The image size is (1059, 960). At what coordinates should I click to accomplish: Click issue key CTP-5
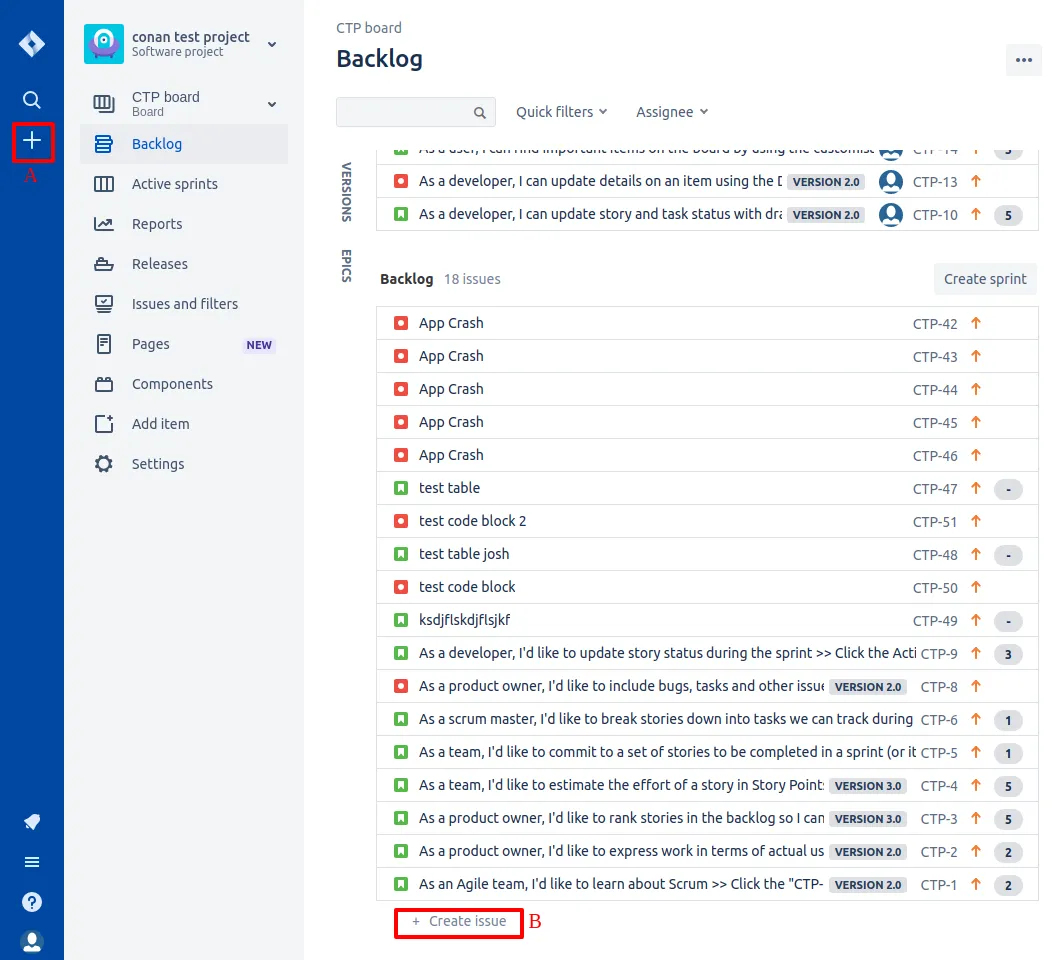pyautogui.click(x=939, y=753)
